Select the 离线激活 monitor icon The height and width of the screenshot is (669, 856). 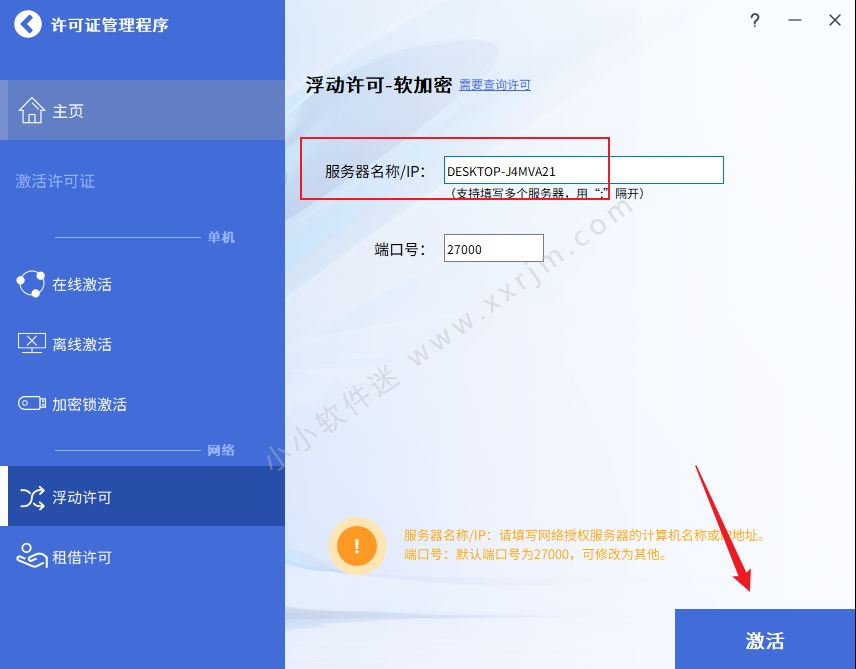(x=32, y=344)
